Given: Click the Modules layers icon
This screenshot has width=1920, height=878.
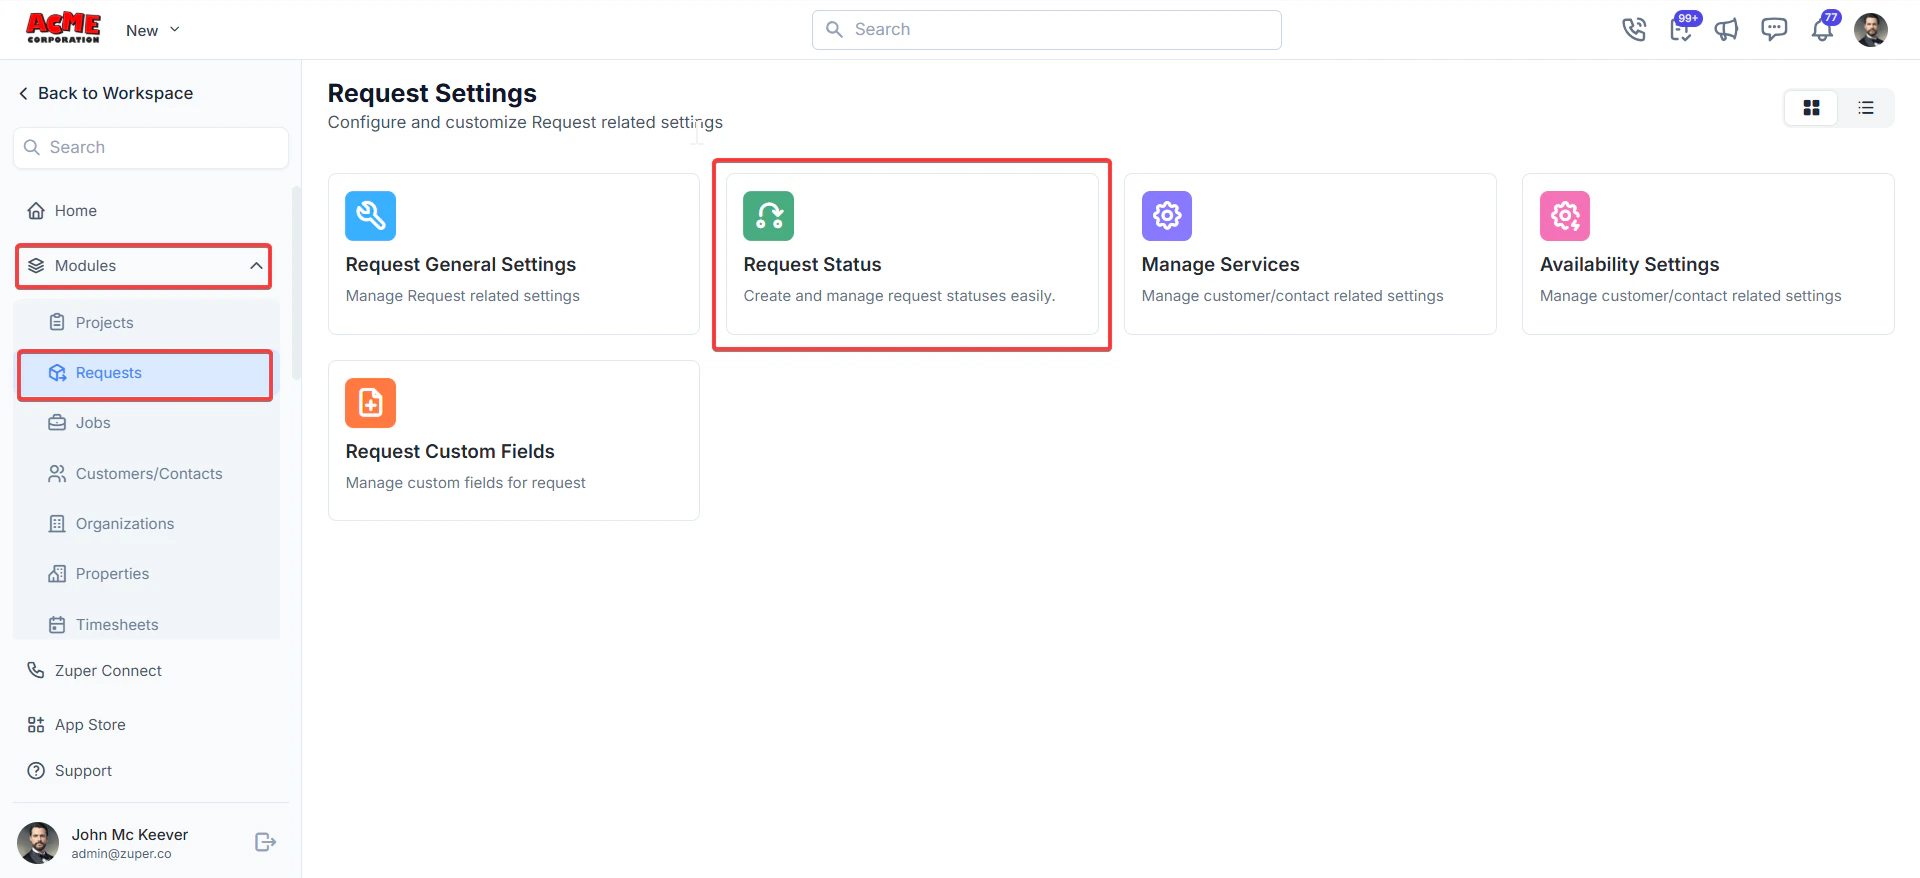Looking at the screenshot, I should coord(36,266).
